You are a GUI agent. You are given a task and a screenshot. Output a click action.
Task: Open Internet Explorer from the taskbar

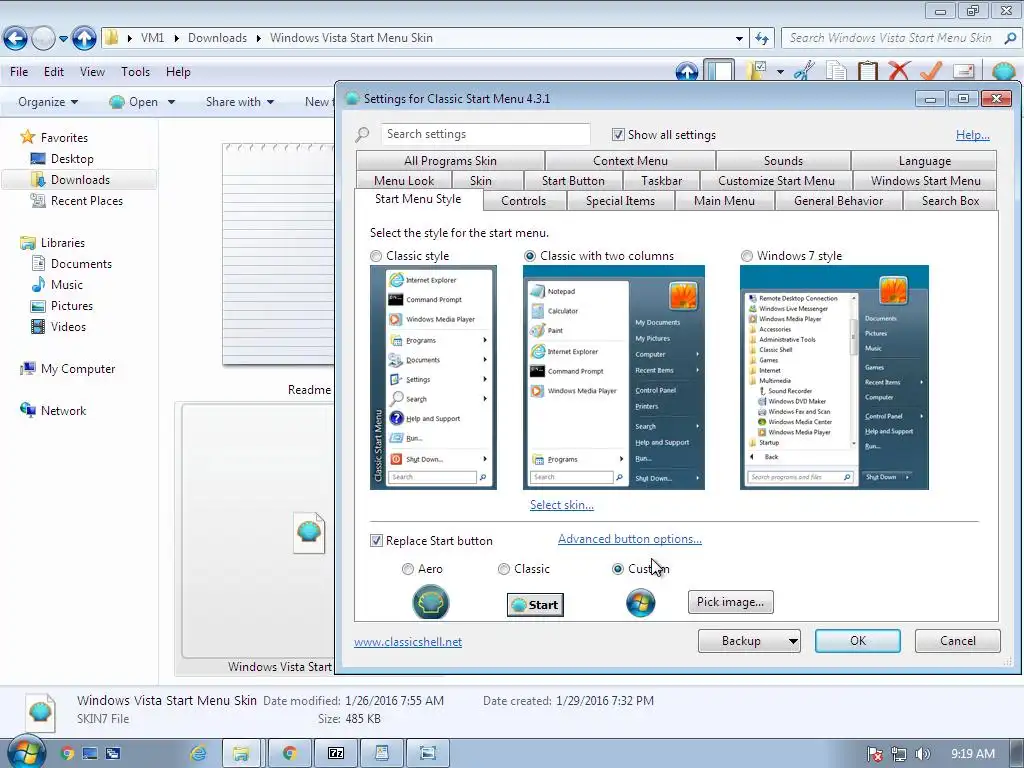198,754
